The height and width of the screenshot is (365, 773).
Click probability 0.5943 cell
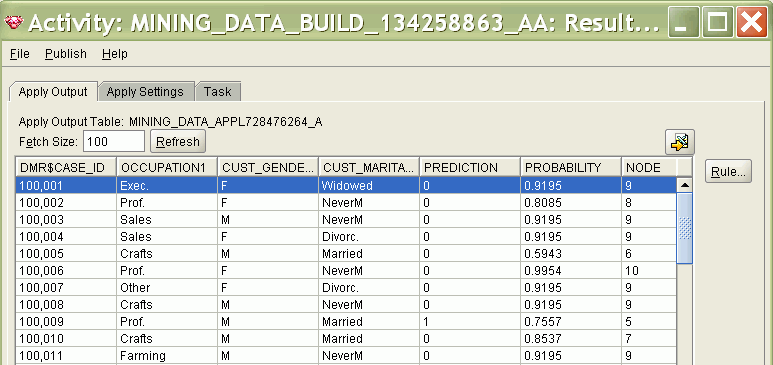coord(571,254)
